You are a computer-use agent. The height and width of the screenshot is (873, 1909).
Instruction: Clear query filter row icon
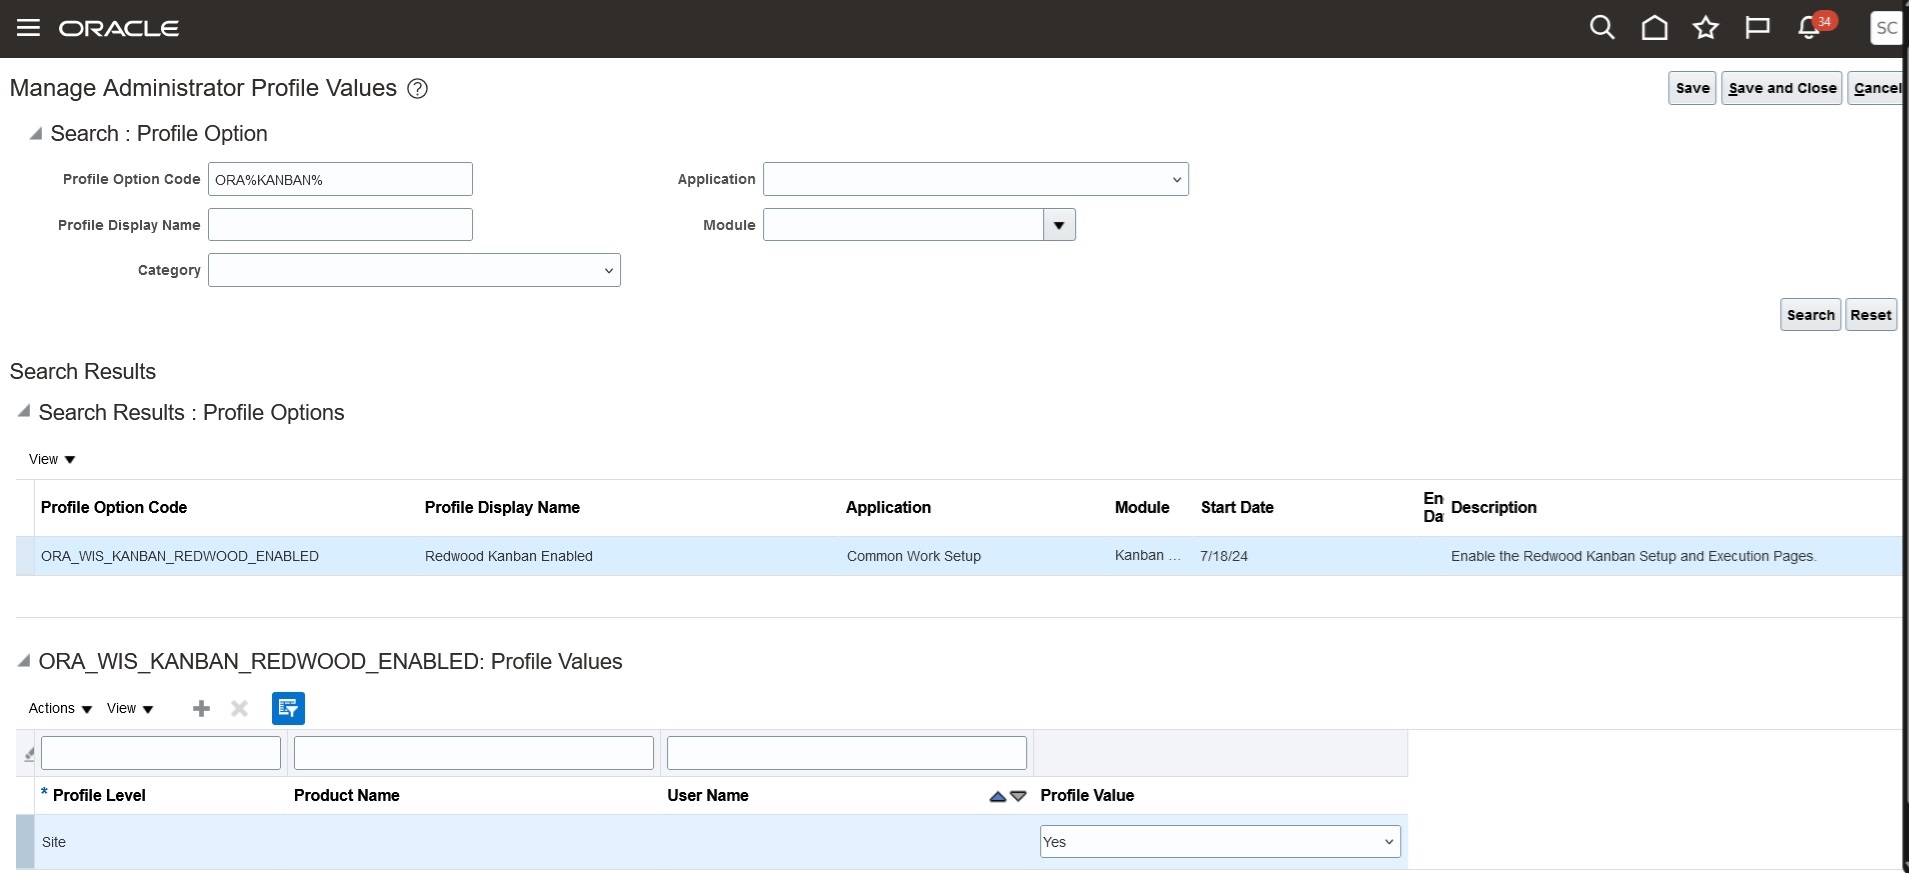coord(29,754)
